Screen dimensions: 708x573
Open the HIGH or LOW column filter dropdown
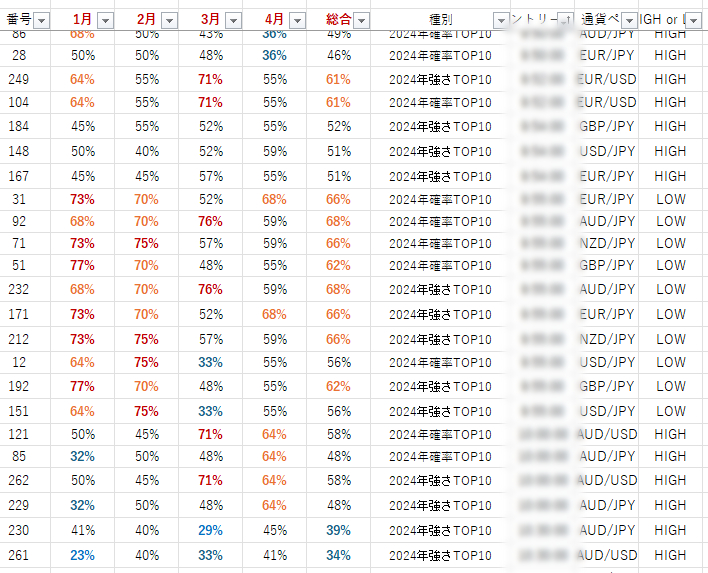tap(694, 20)
